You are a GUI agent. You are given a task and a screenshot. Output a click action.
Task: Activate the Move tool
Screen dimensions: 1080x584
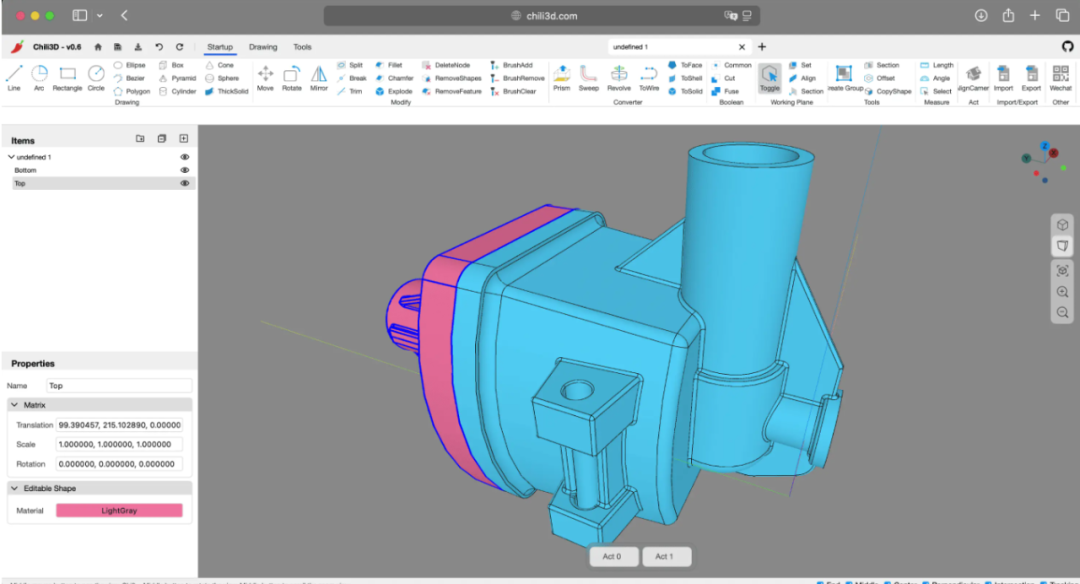click(x=265, y=77)
